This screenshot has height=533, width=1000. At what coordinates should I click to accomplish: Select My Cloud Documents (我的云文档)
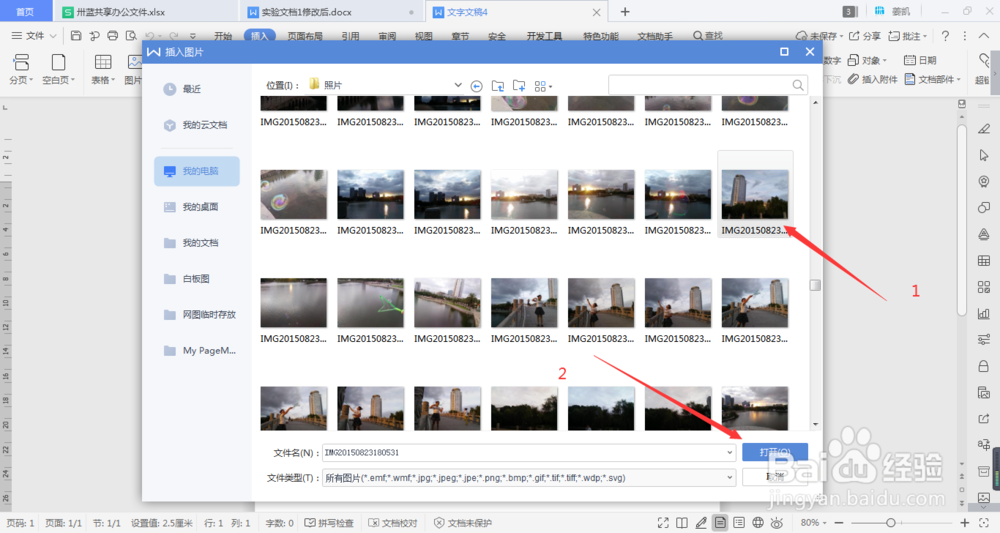(197, 125)
